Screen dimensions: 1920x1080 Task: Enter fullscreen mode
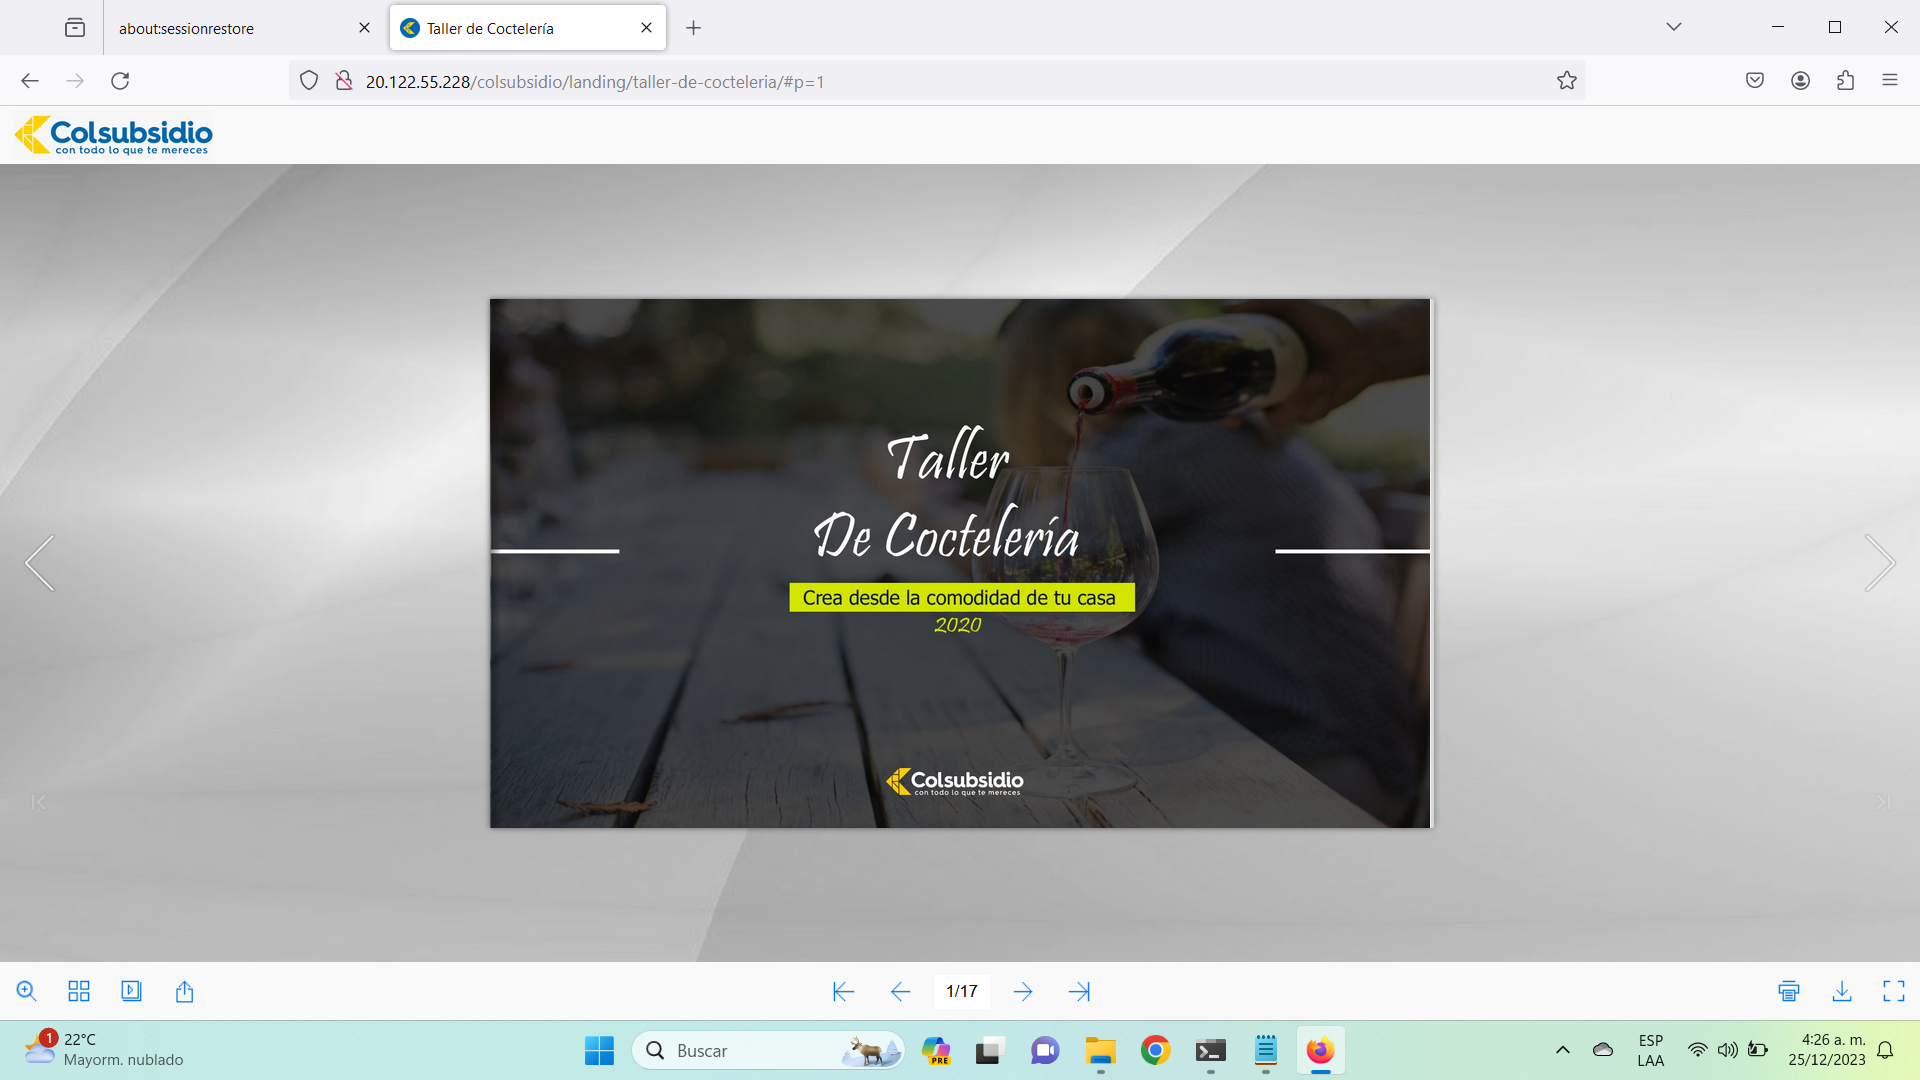coord(1894,991)
